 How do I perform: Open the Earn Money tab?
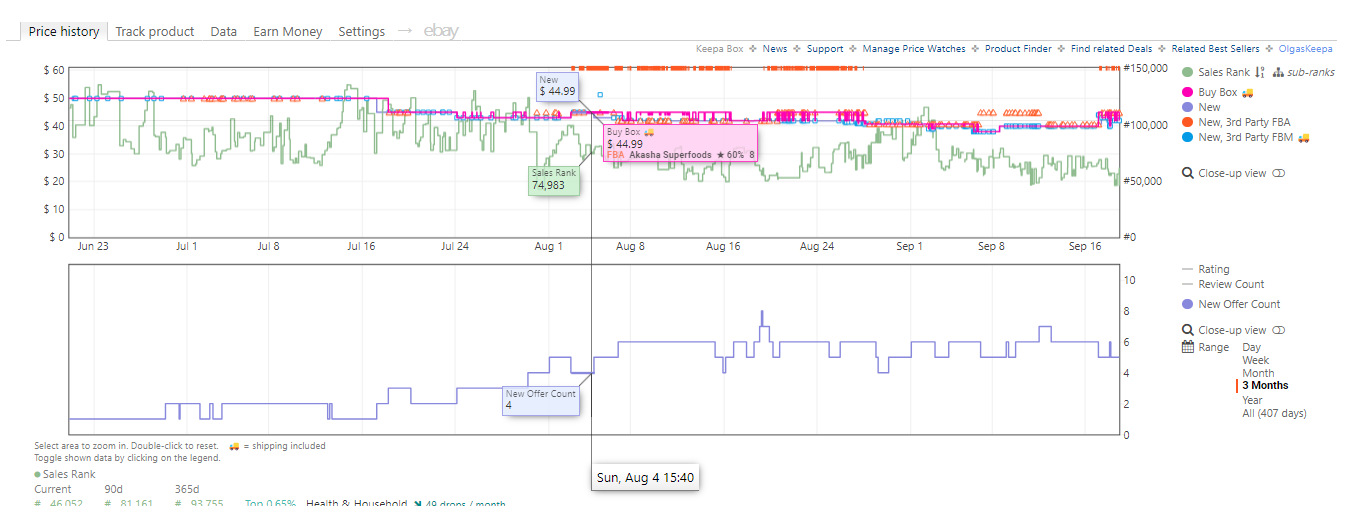click(288, 31)
